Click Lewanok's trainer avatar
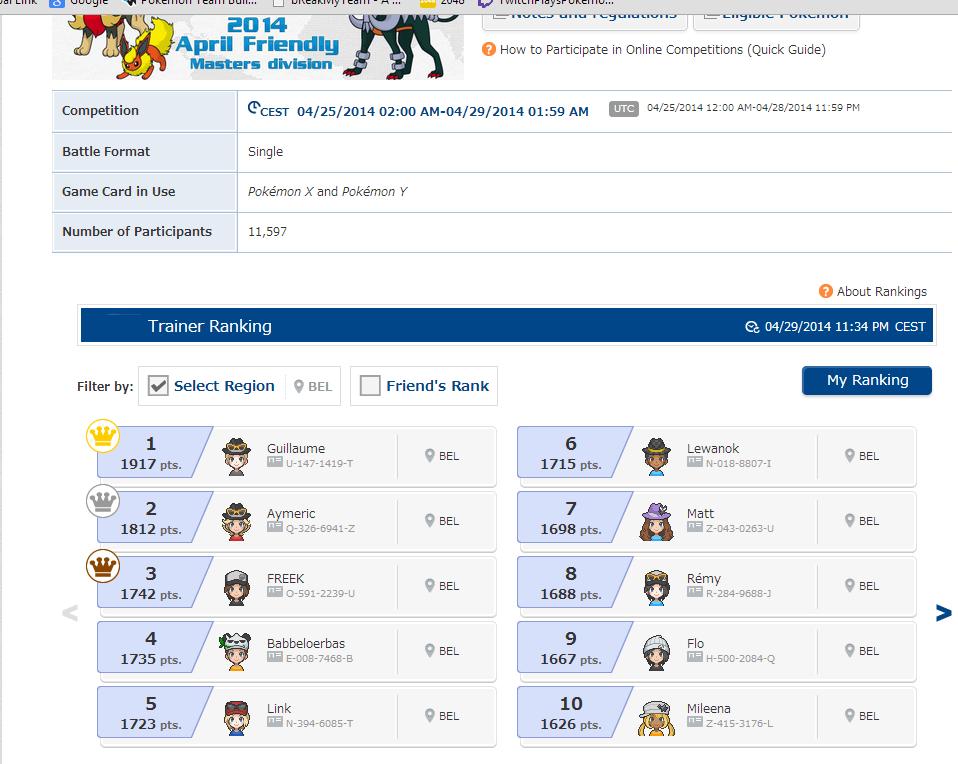This screenshot has width=958, height=764. 657,457
